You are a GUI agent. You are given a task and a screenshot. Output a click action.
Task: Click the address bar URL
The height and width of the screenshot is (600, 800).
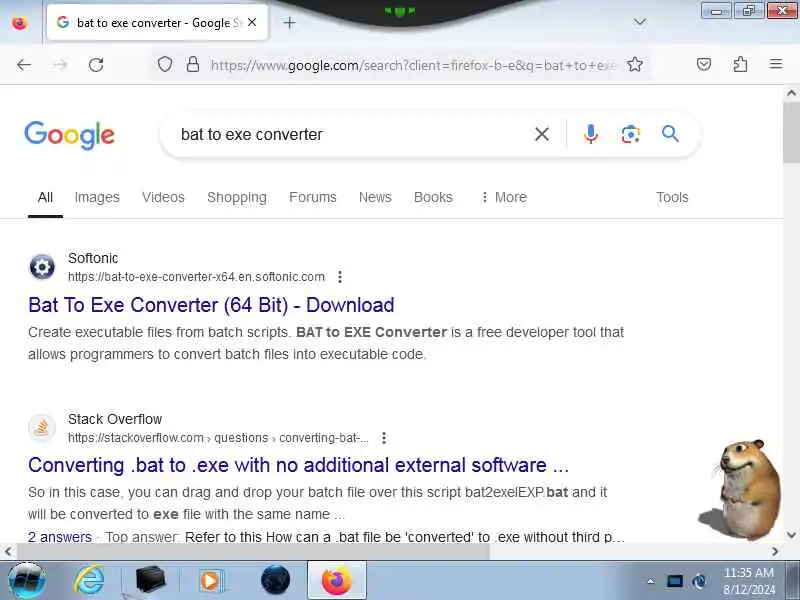tap(413, 65)
